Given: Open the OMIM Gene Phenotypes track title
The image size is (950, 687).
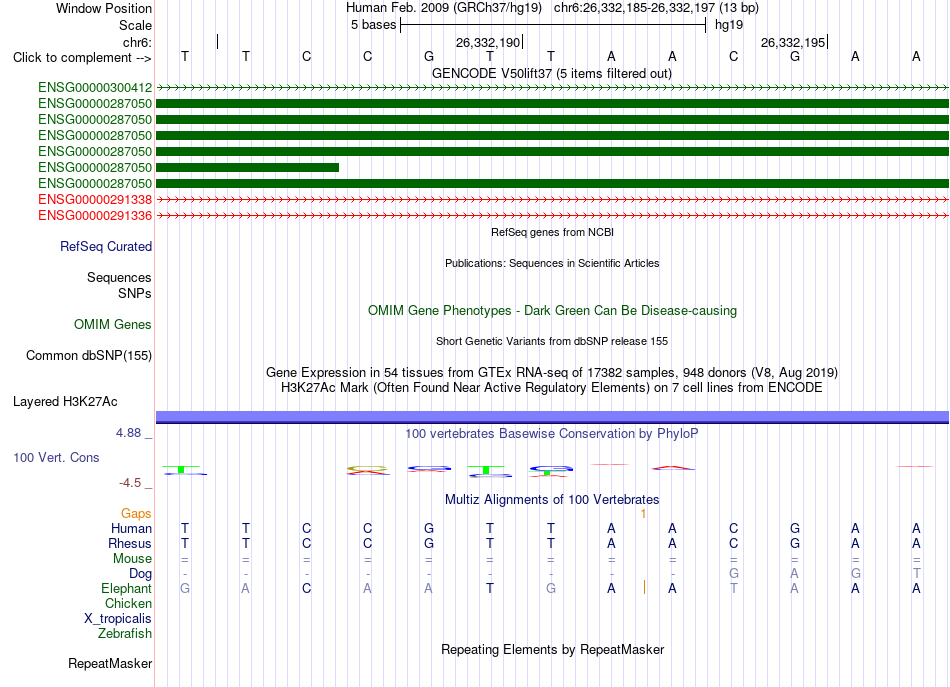Looking at the screenshot, I should [553, 310].
